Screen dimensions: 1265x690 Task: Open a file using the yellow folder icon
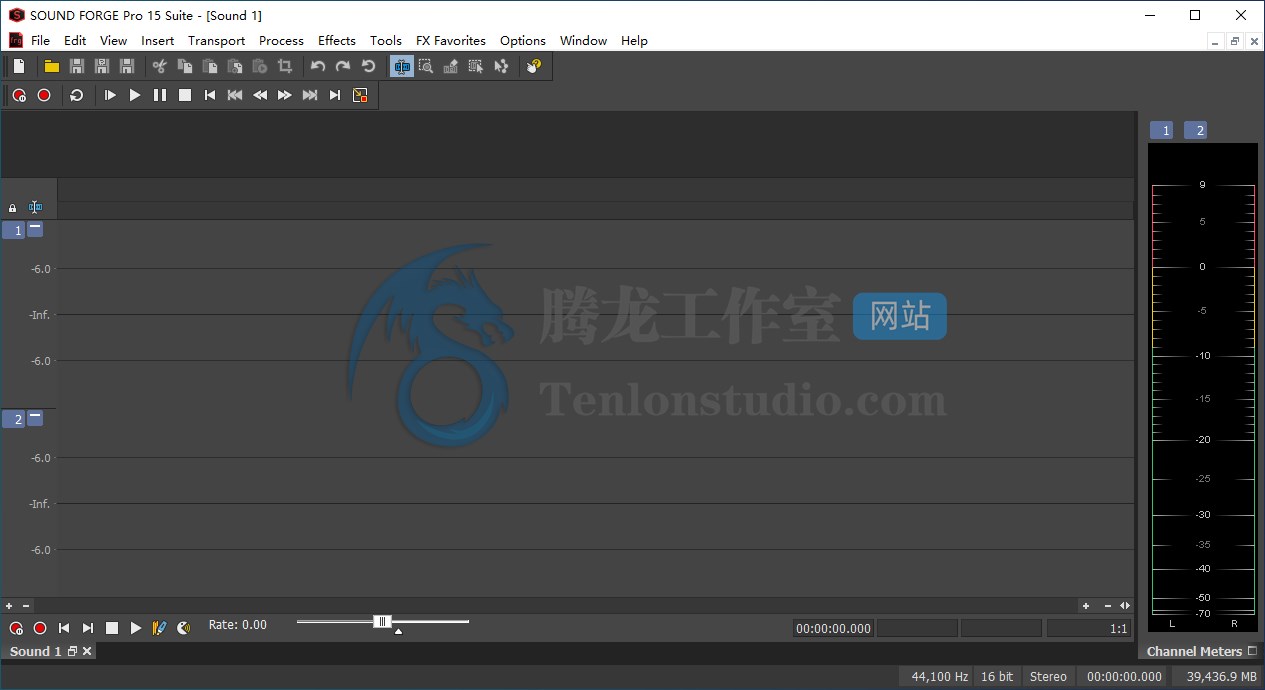52,66
